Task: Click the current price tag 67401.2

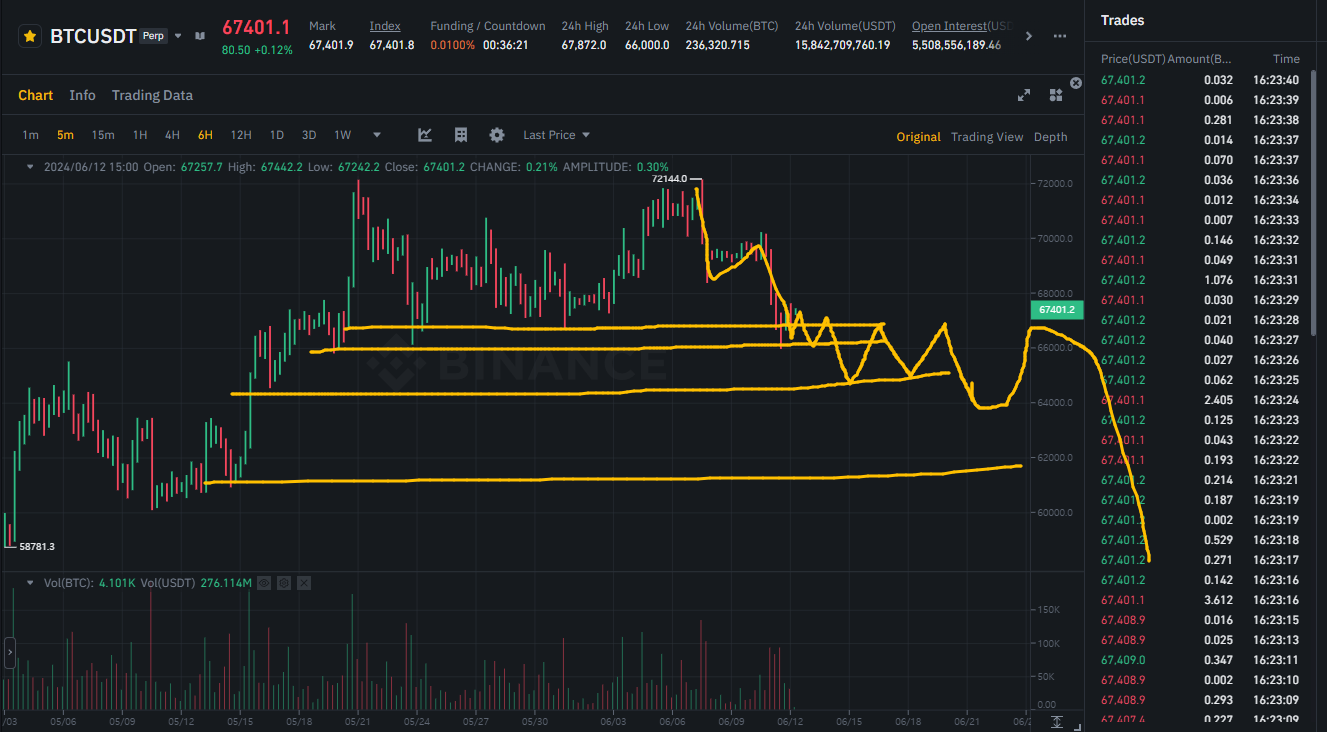Action: click(x=1057, y=310)
